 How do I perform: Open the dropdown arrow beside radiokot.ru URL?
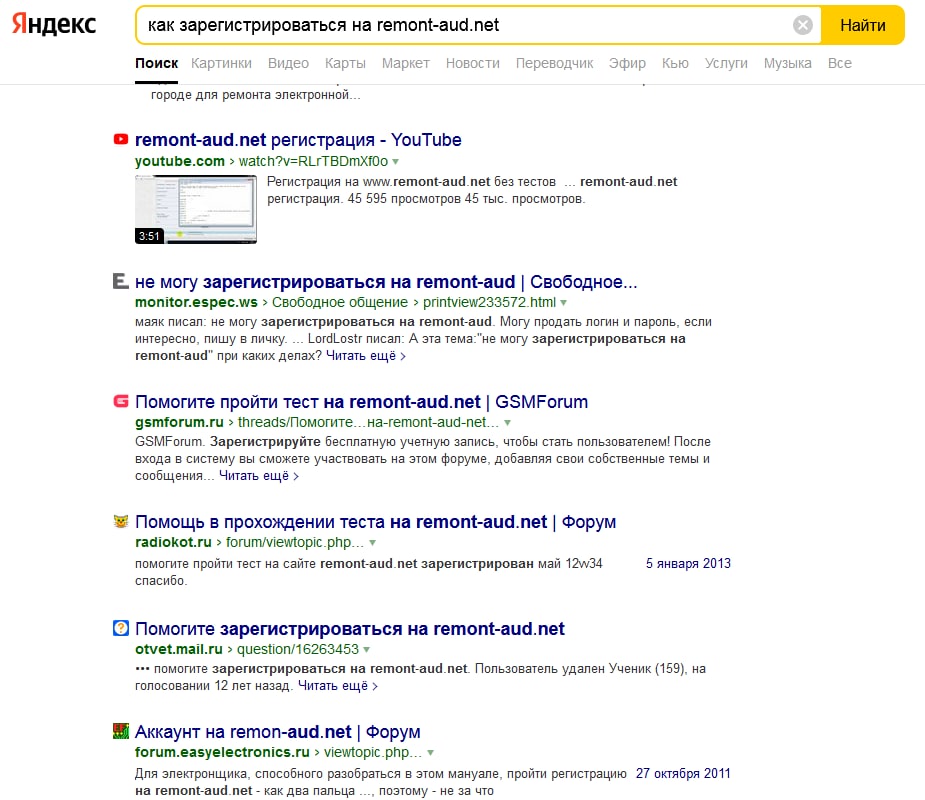[x=372, y=543]
